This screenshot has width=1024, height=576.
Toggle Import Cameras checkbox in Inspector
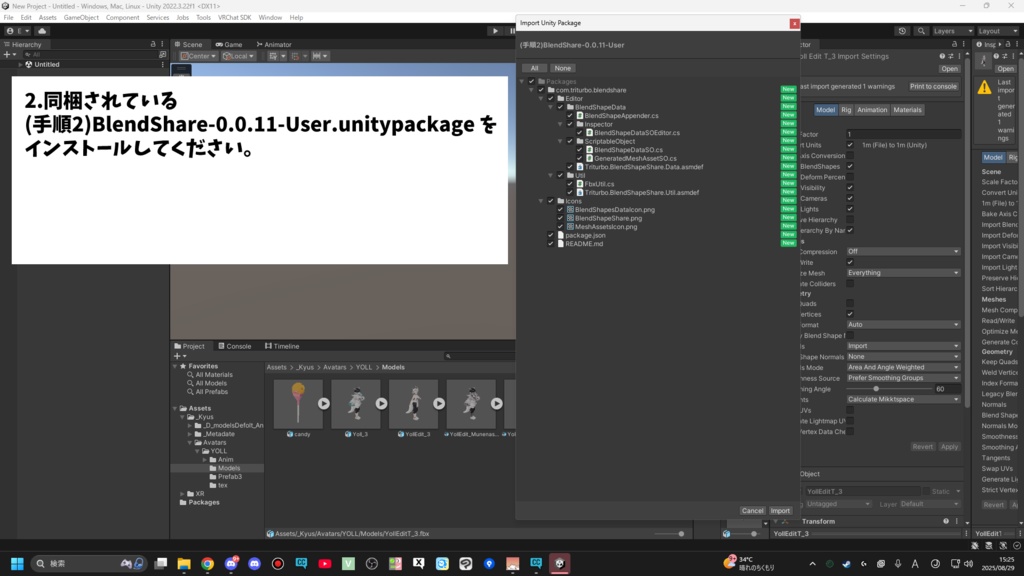850,199
